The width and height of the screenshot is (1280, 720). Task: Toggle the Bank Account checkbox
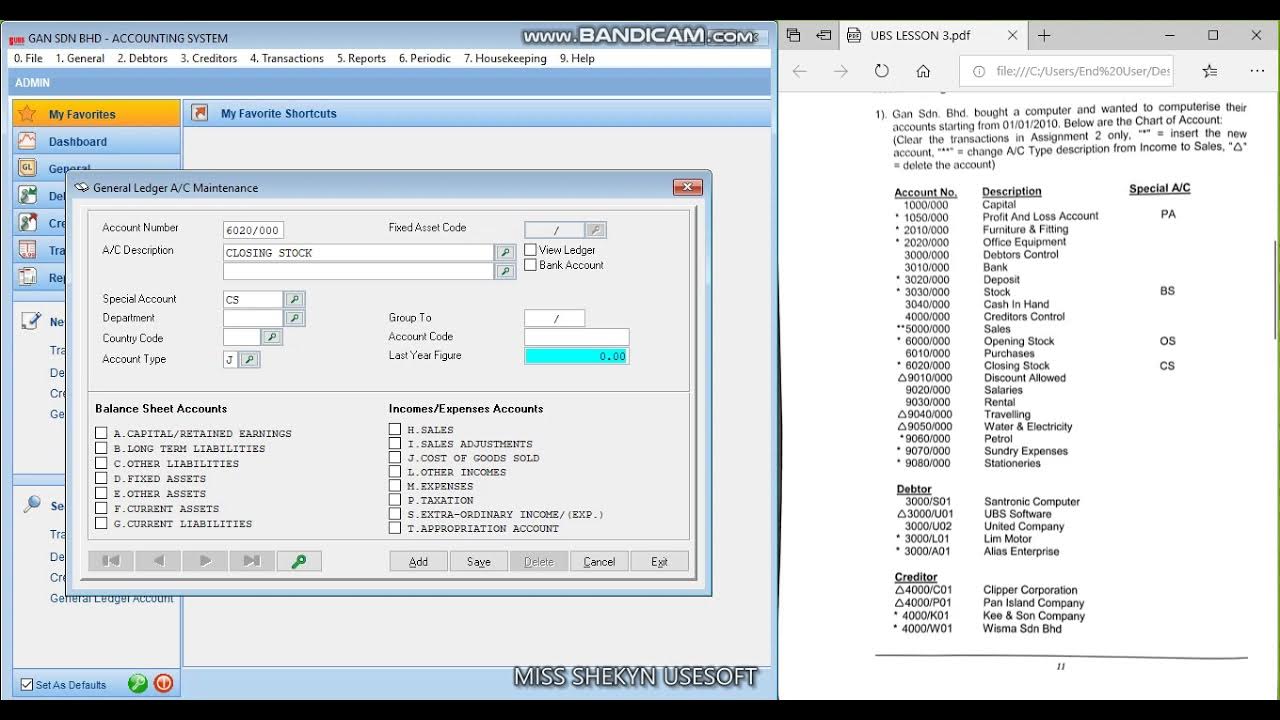[x=531, y=265]
